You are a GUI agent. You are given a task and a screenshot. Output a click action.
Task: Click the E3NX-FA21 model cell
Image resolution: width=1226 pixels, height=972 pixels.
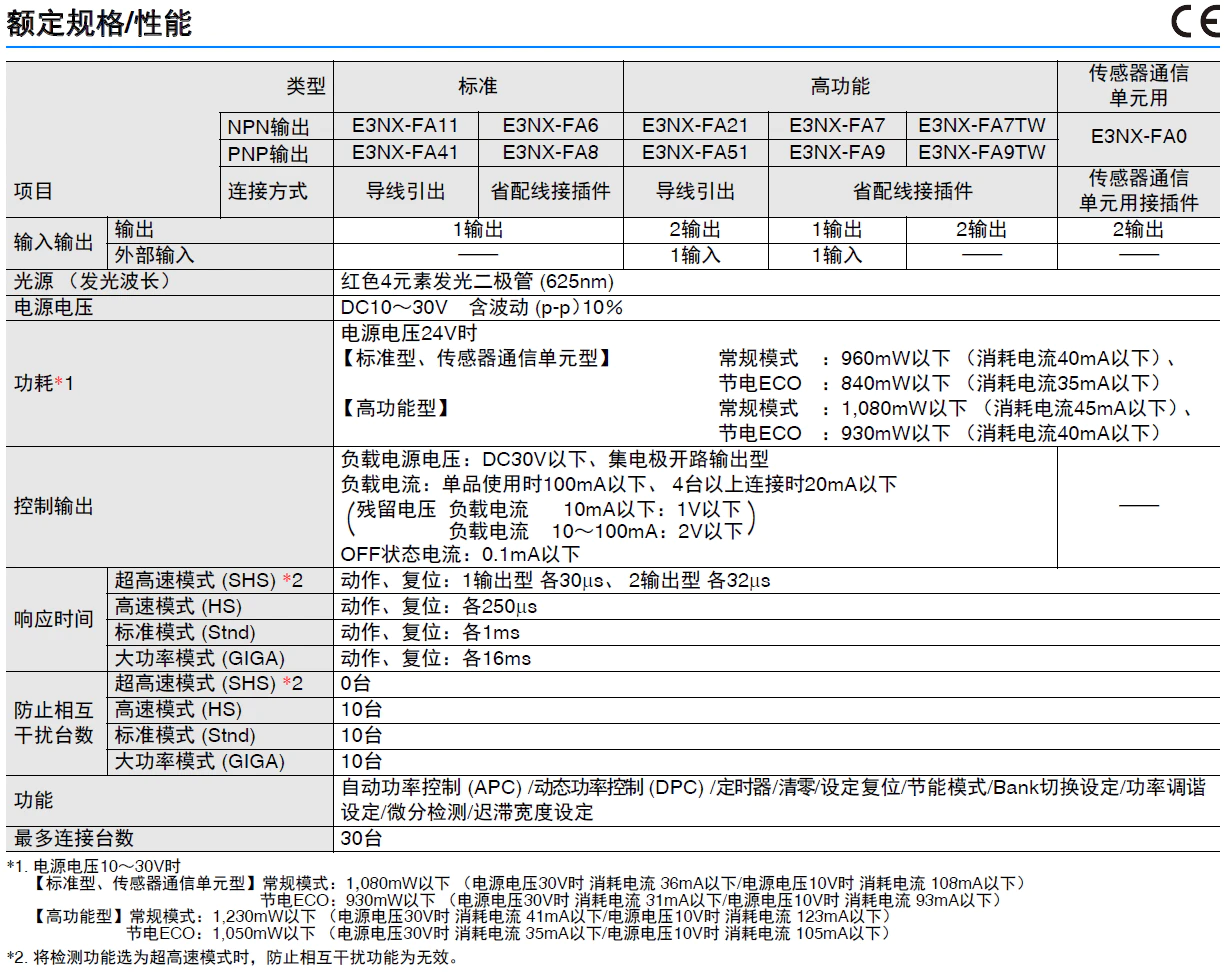tap(695, 126)
